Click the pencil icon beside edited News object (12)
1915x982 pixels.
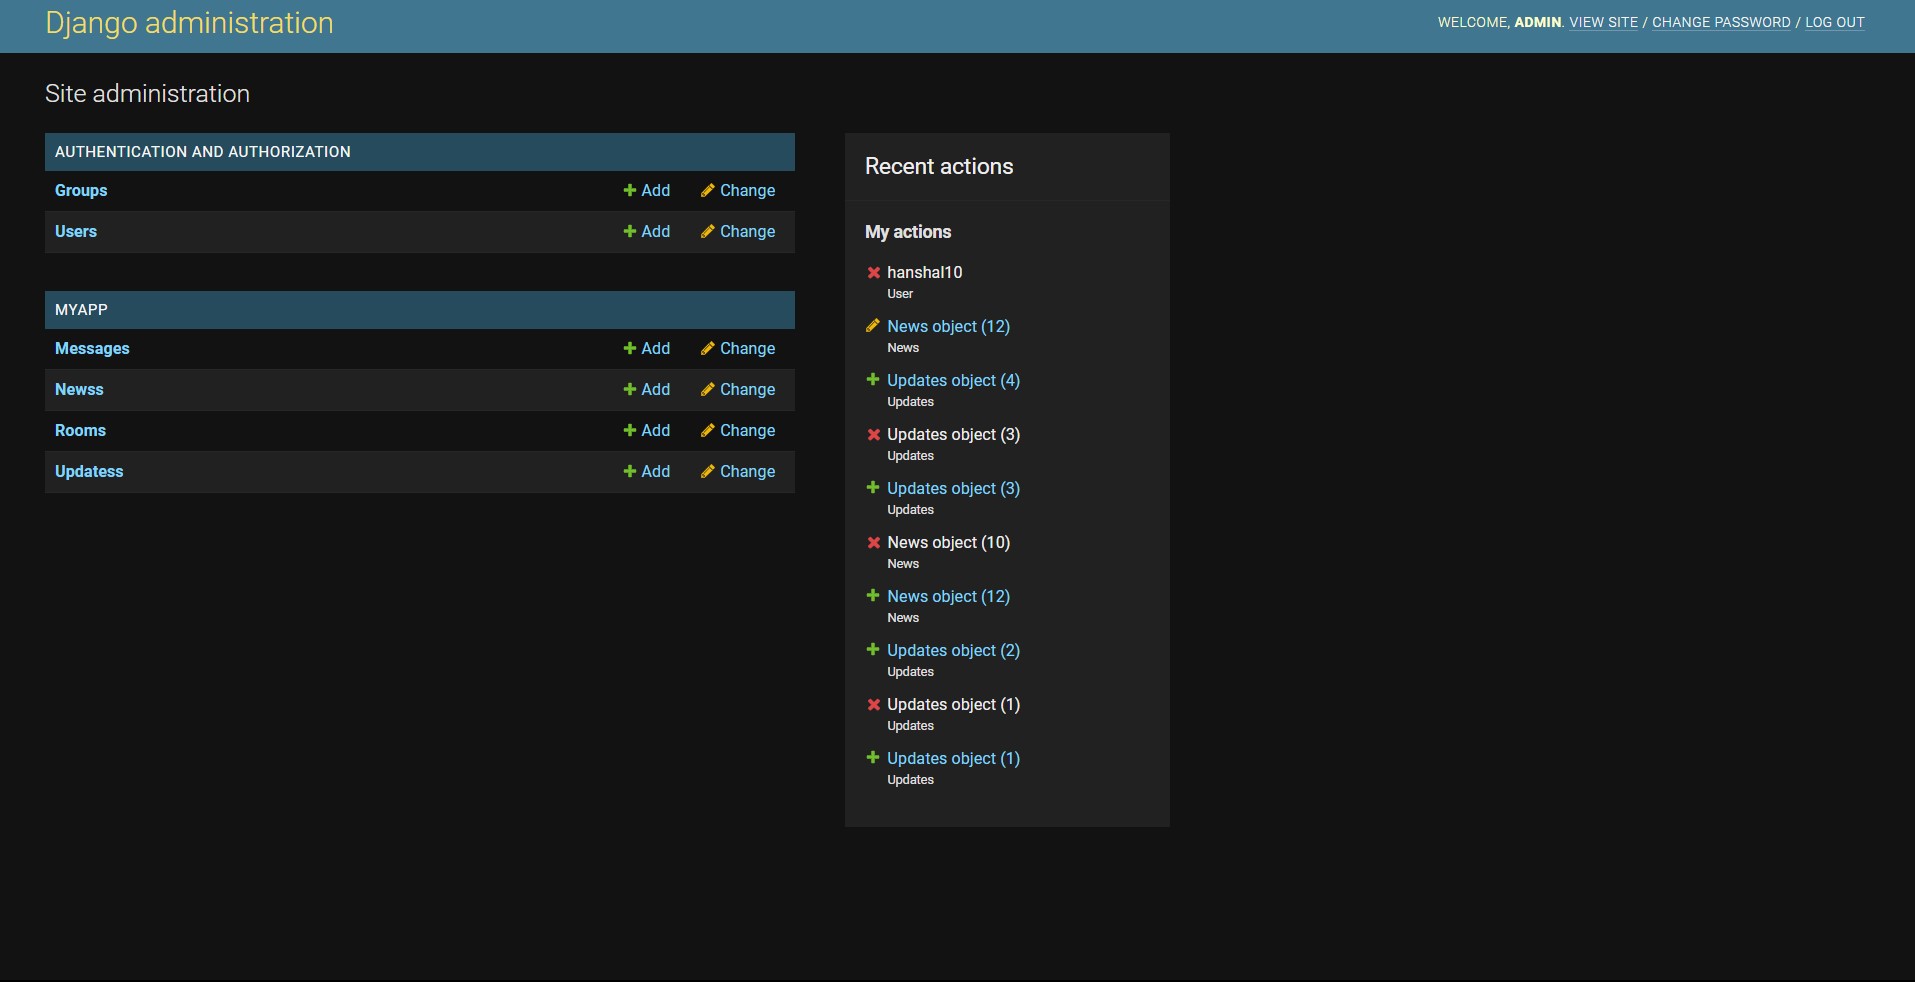click(873, 326)
